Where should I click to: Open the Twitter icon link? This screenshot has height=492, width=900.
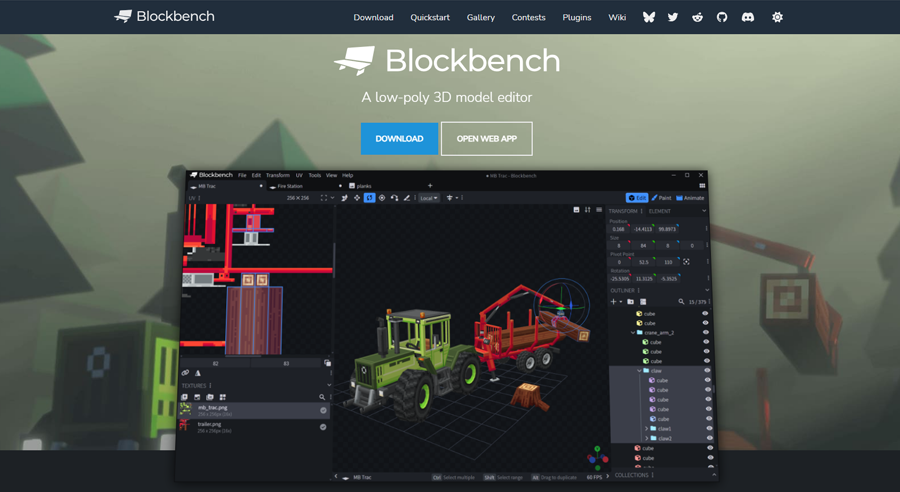point(673,17)
